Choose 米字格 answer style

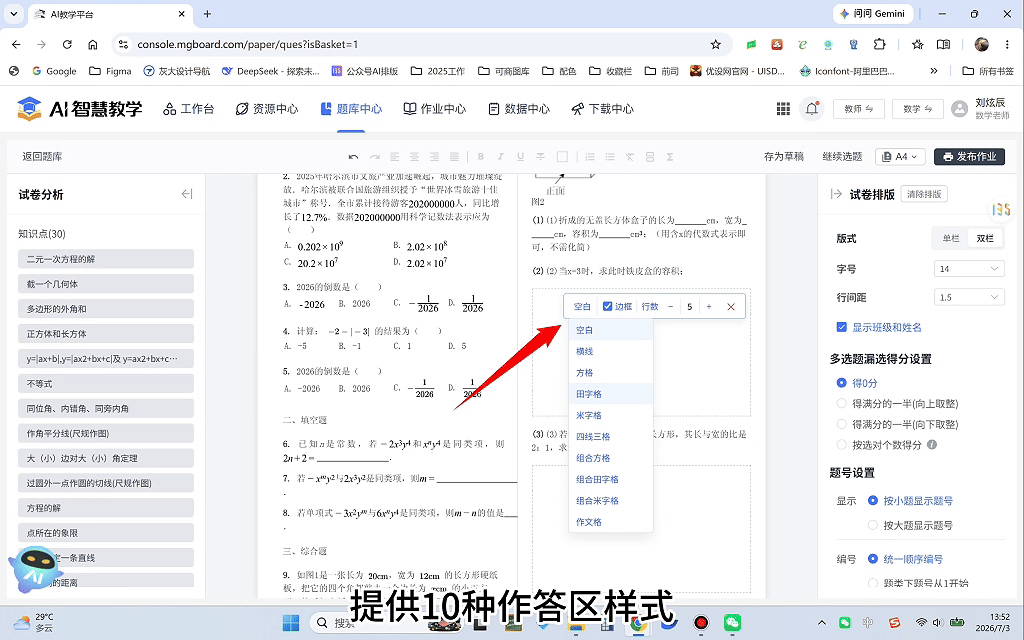(611, 415)
